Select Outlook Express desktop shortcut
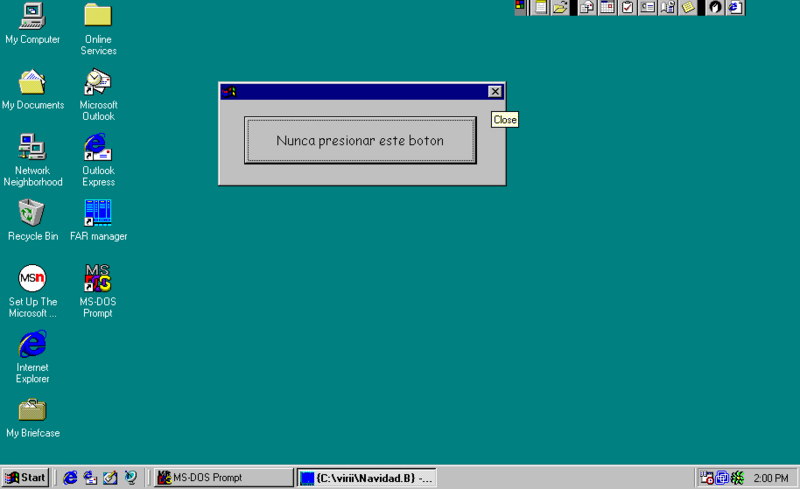800x489 pixels. [98, 160]
